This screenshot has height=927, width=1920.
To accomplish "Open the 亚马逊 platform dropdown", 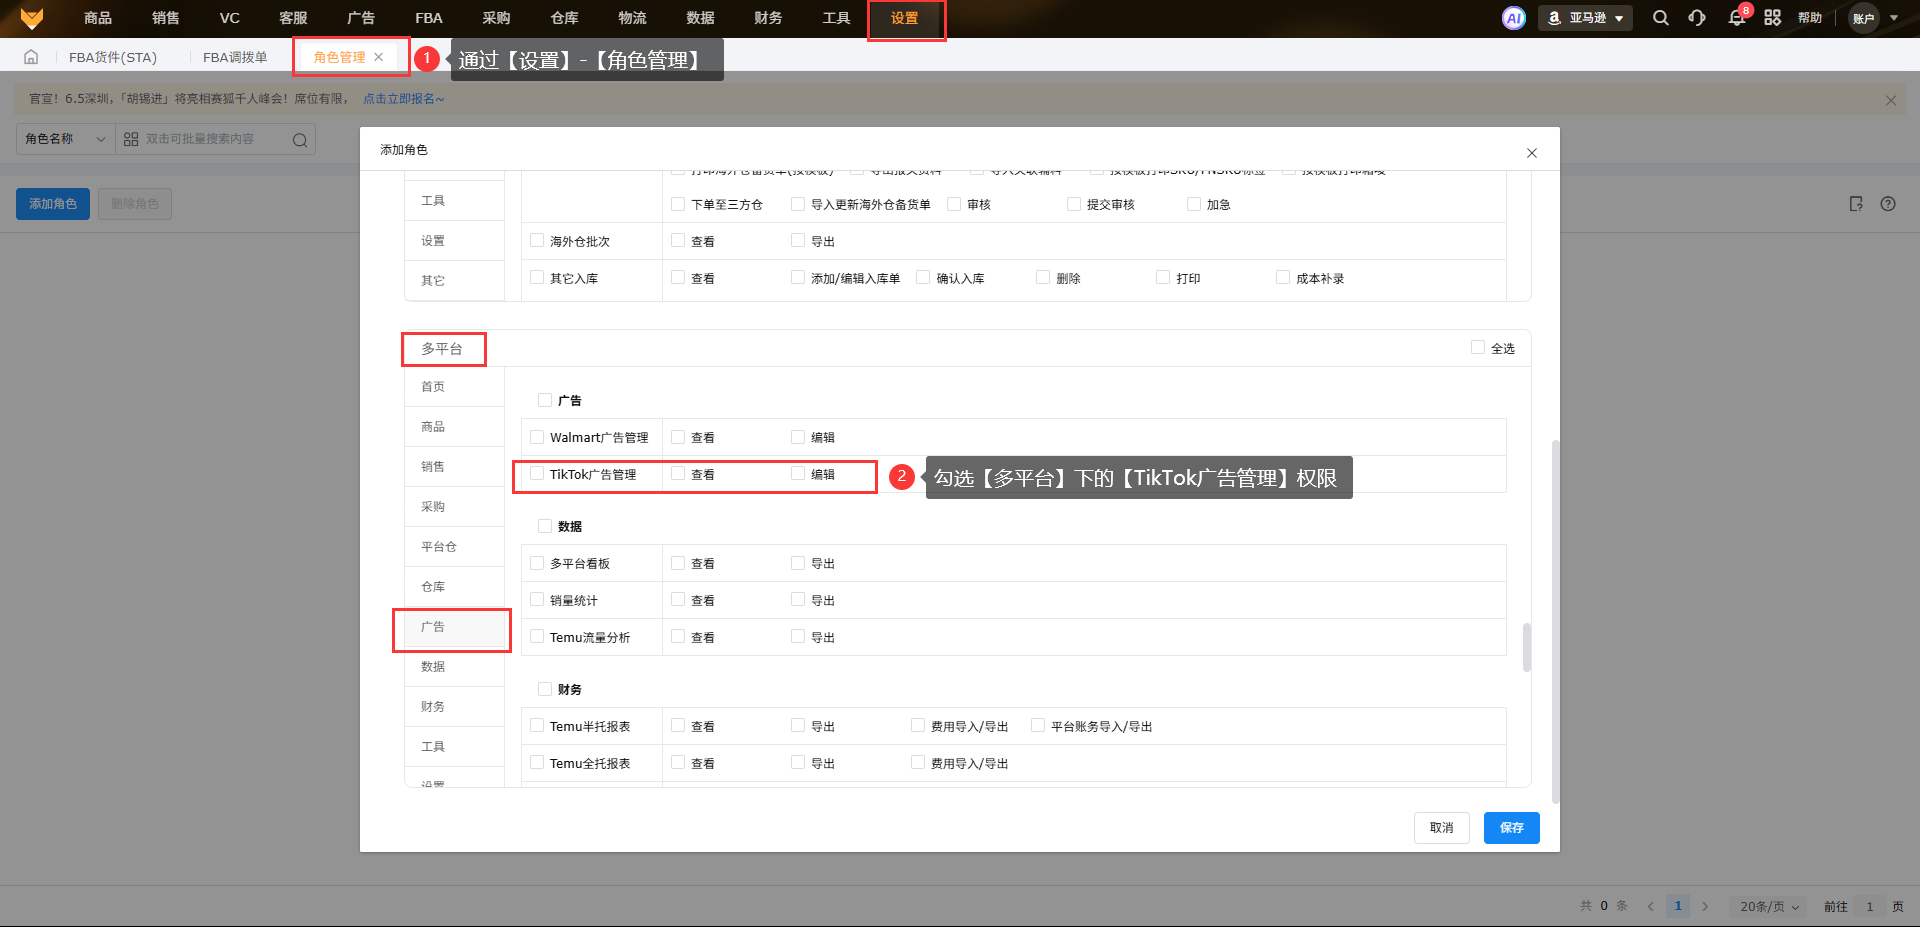I will pos(1585,18).
